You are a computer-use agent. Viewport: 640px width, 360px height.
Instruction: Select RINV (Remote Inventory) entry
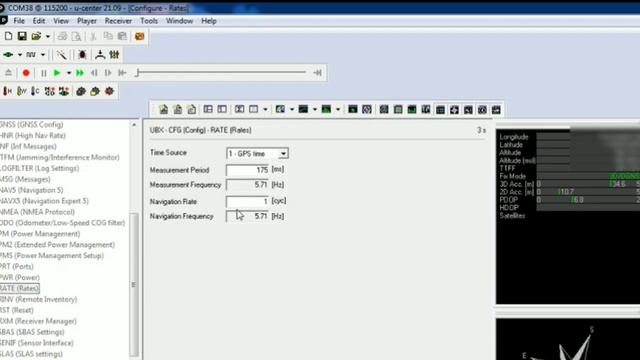[x=38, y=299]
